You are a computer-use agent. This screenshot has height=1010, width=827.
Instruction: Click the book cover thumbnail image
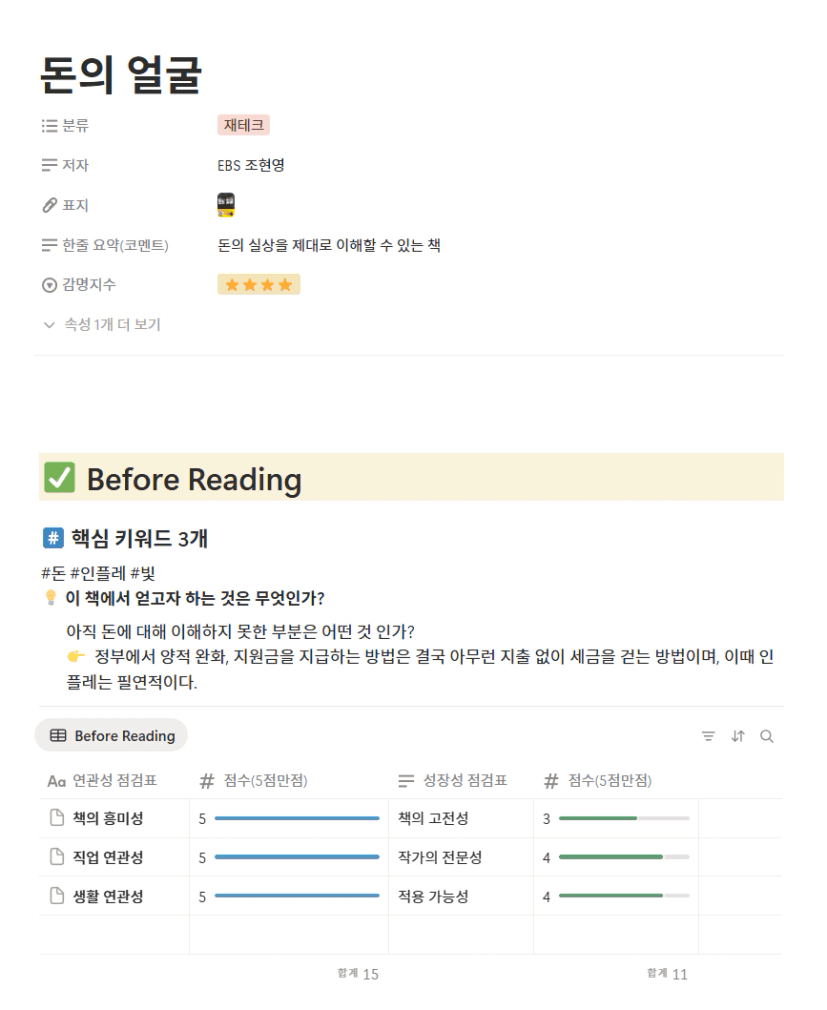tap(226, 205)
